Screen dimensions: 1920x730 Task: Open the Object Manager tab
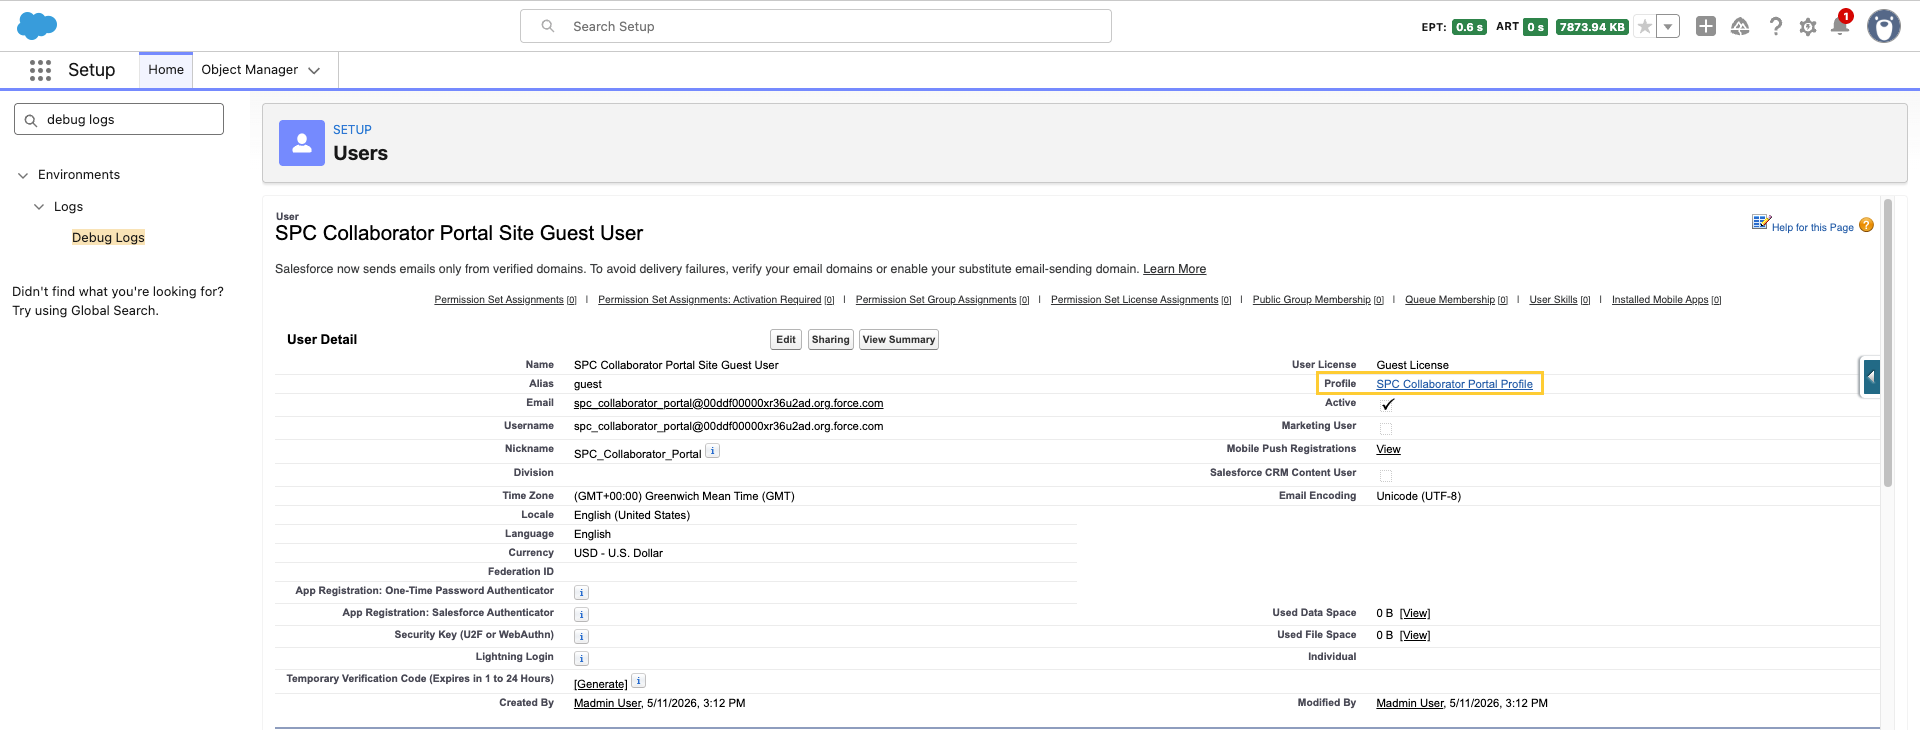pyautogui.click(x=249, y=70)
